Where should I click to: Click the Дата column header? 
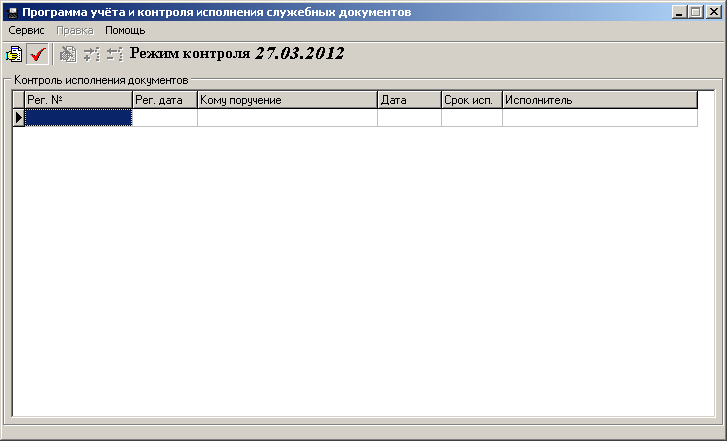(409, 100)
